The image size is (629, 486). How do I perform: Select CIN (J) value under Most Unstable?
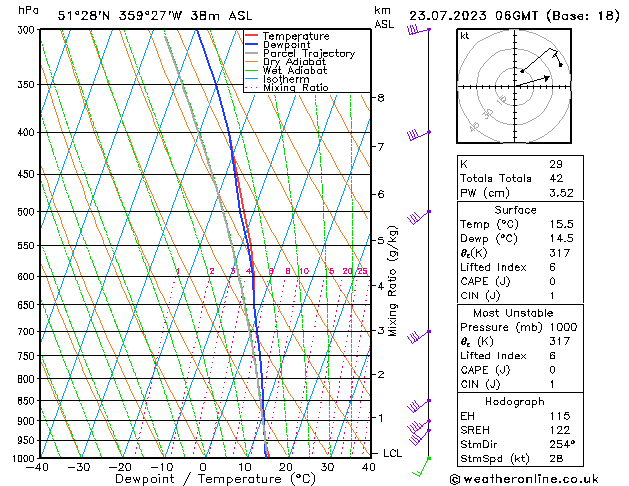(x=552, y=384)
